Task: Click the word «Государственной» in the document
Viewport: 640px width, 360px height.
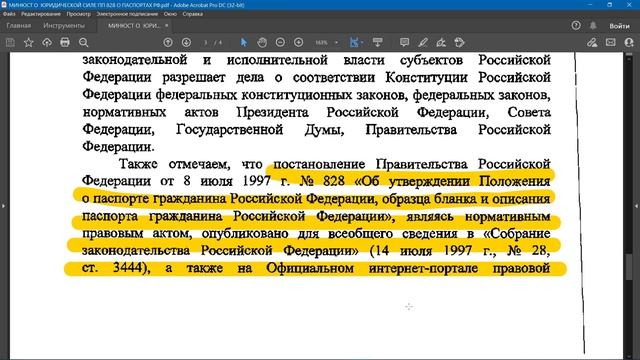Action: coord(230,129)
